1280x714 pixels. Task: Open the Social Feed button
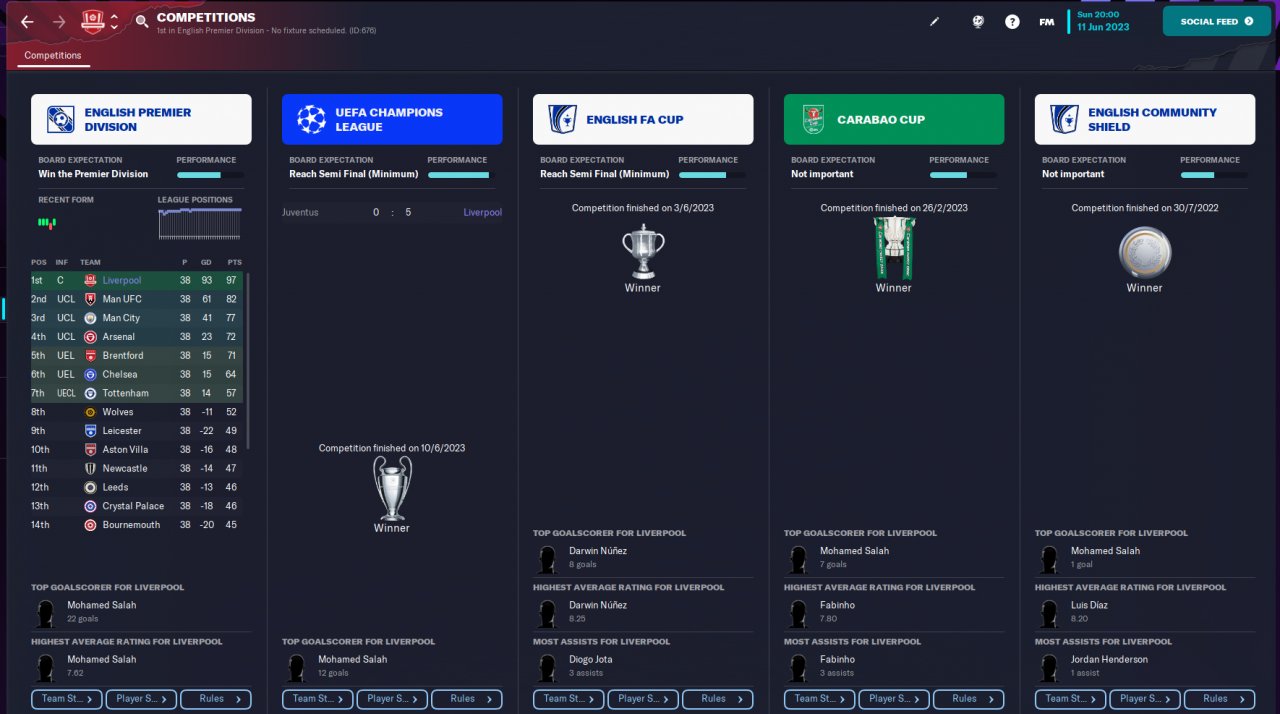click(1216, 21)
